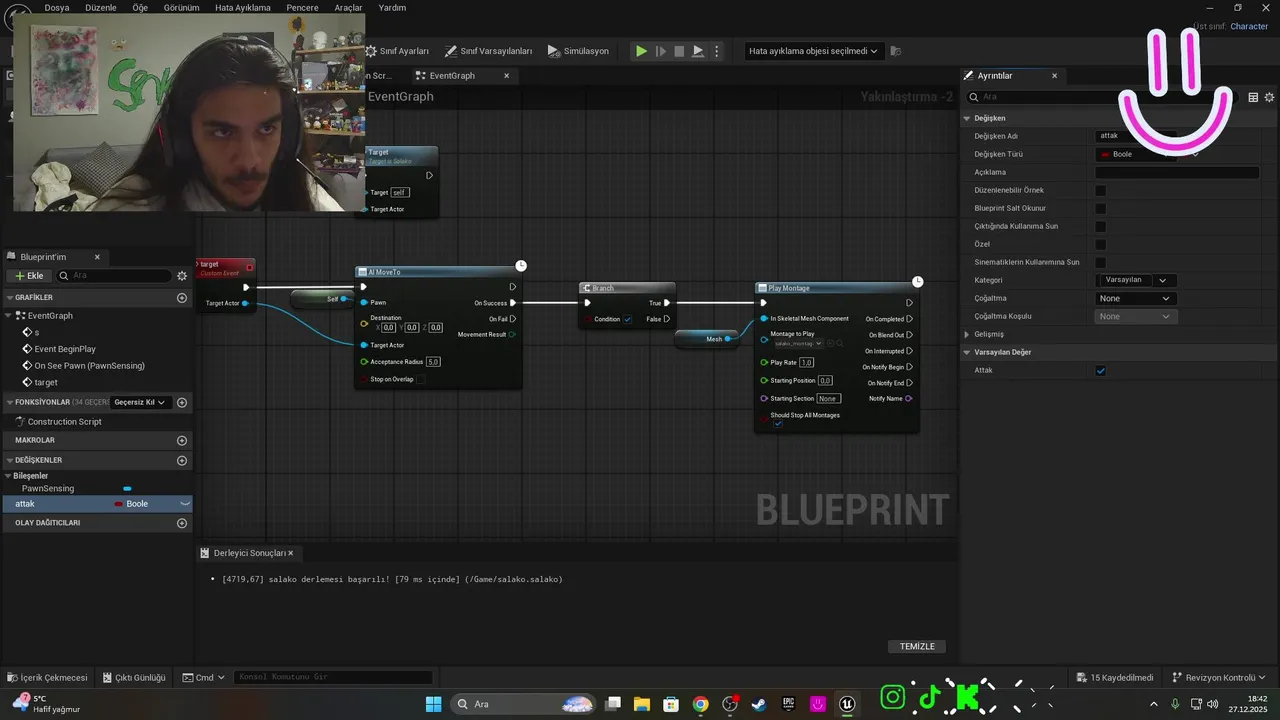This screenshot has width=1280, height=720.
Task: Open Kategori Varsayılan dropdown
Action: [x=1136, y=280]
